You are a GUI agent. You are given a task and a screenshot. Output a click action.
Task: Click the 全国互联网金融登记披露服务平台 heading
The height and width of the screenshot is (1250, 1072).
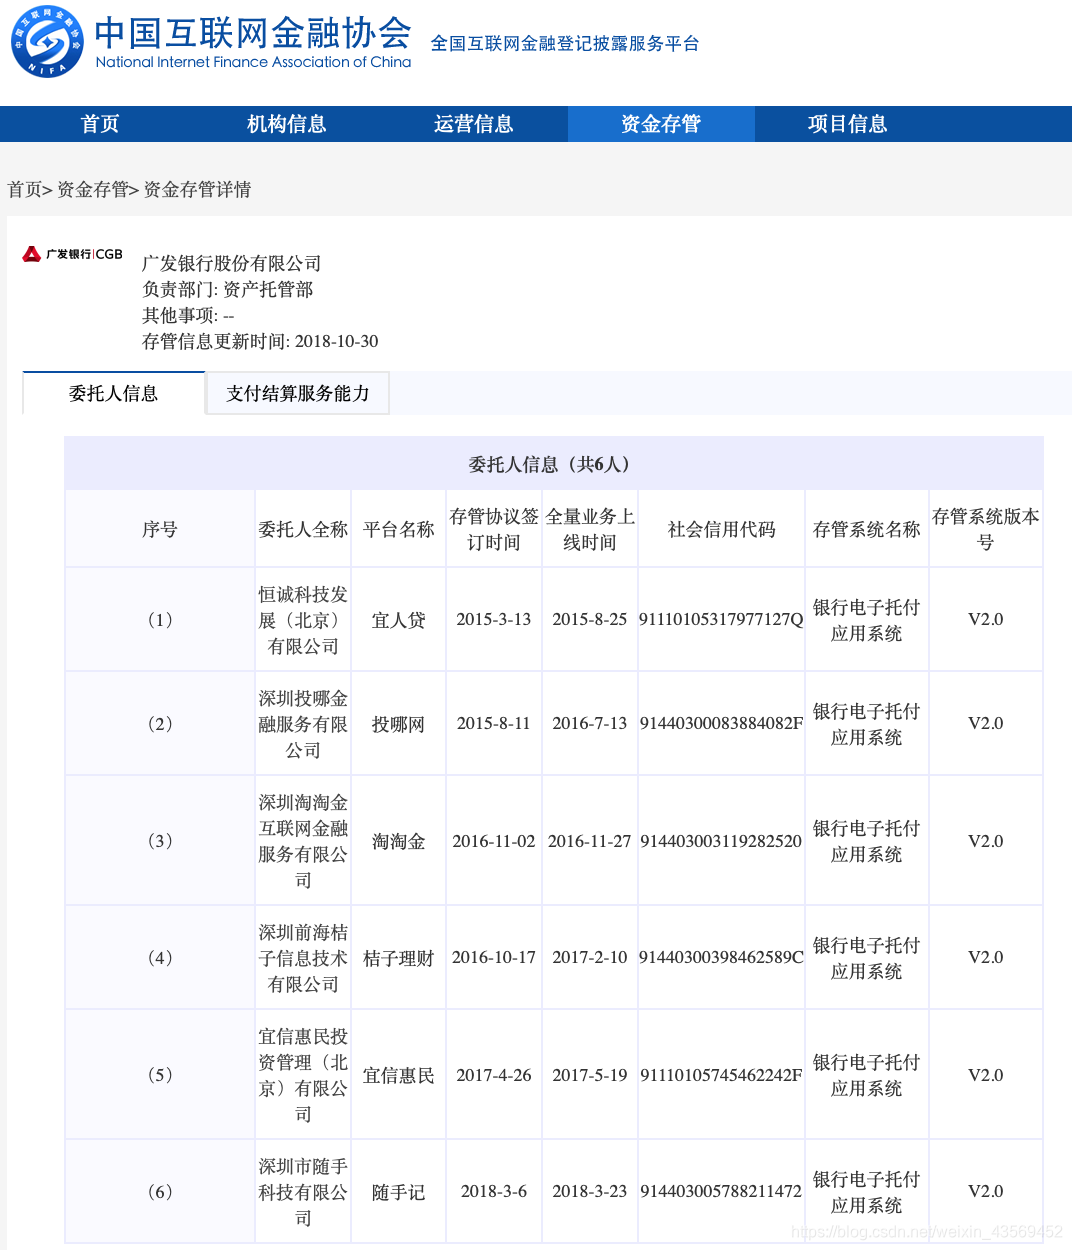click(565, 44)
